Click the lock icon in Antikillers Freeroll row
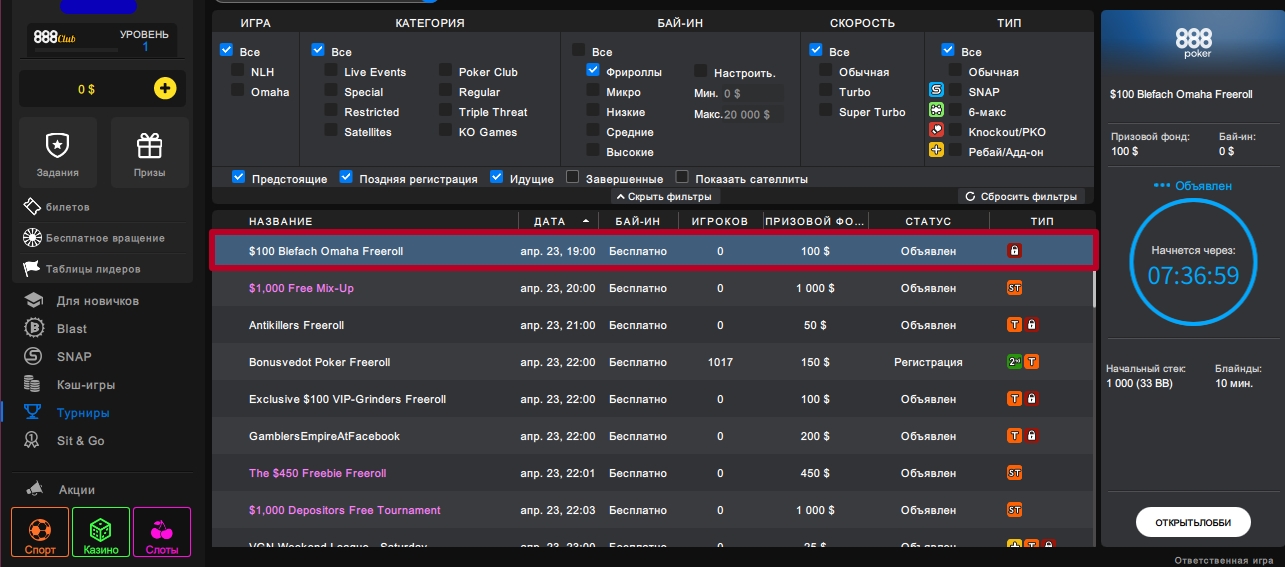 pos(1032,325)
